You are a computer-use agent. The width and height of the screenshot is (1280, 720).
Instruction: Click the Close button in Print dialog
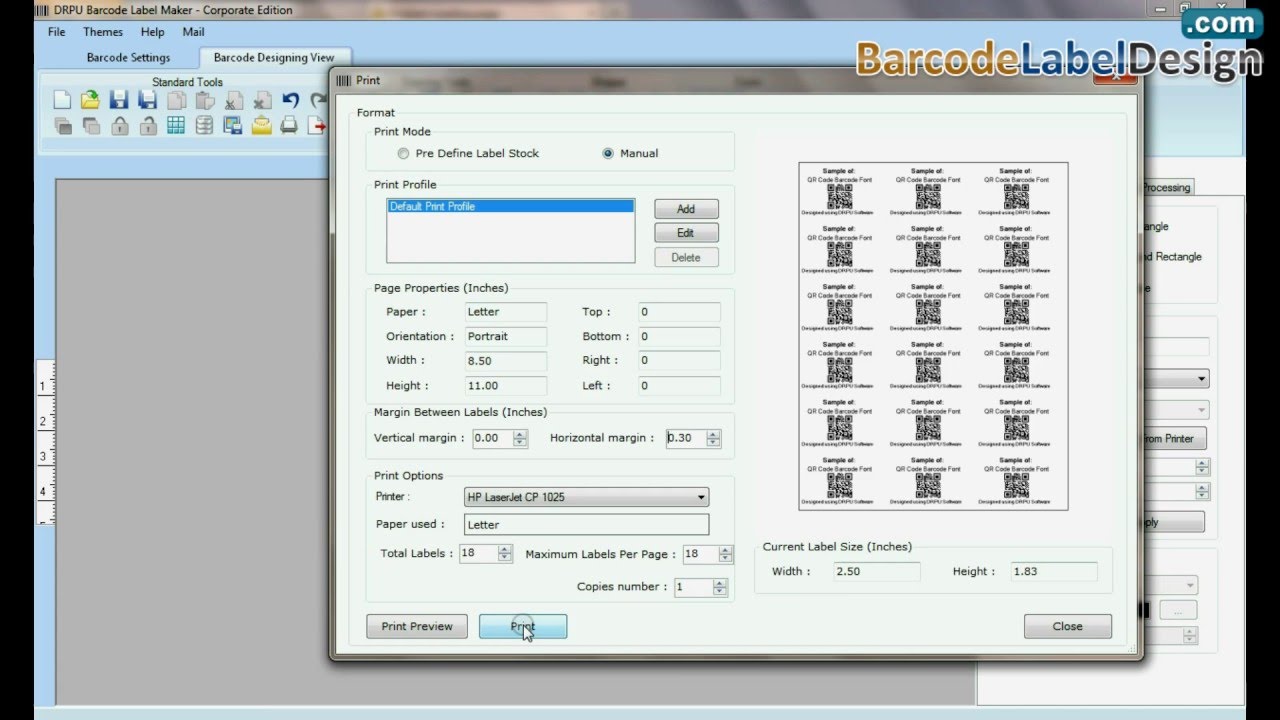(x=1067, y=626)
